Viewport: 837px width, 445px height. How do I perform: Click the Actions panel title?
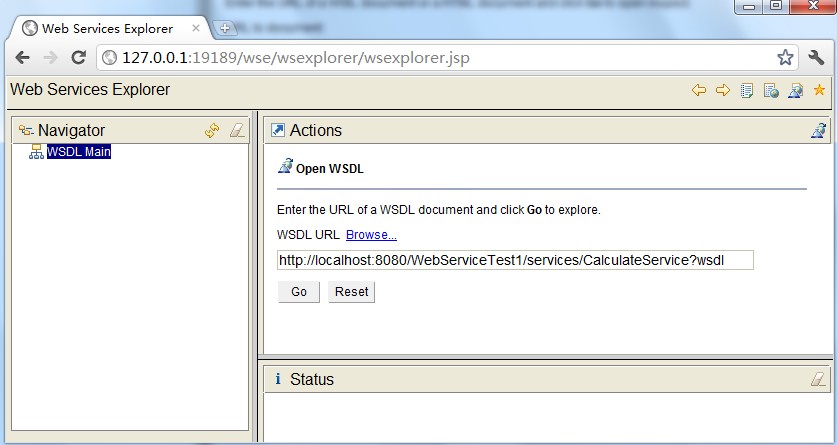click(x=315, y=130)
